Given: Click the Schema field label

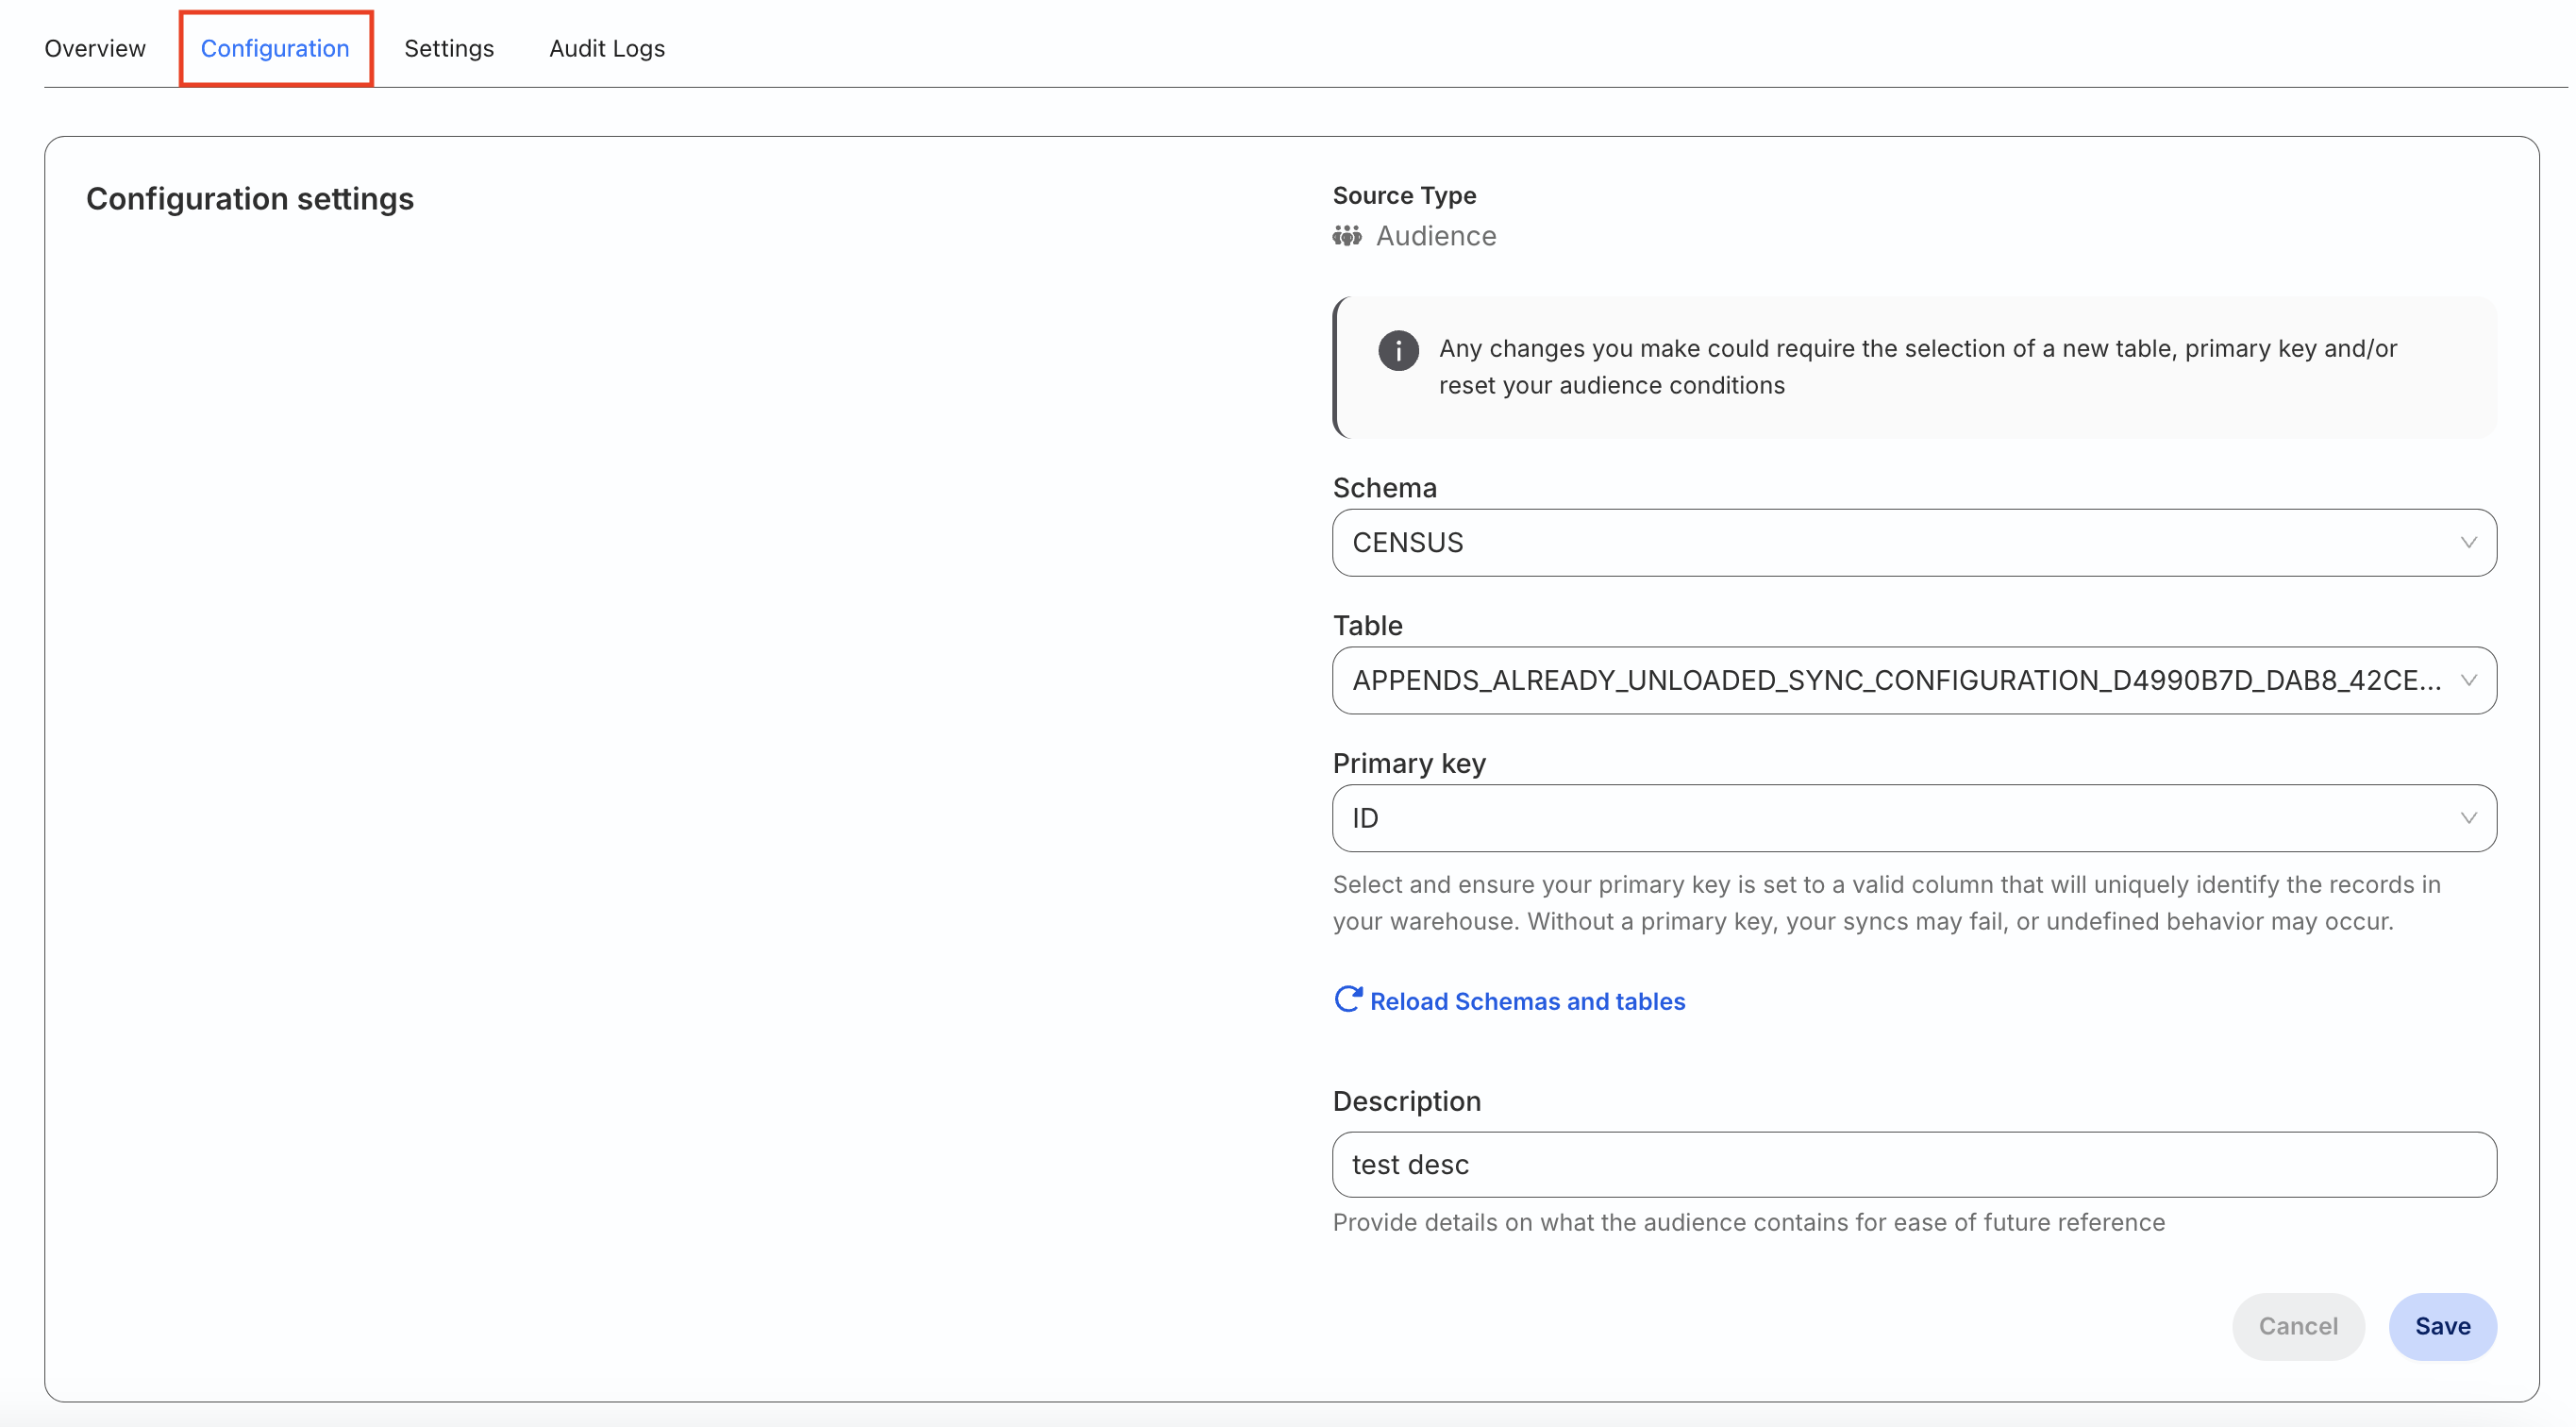Looking at the screenshot, I should tap(1384, 488).
